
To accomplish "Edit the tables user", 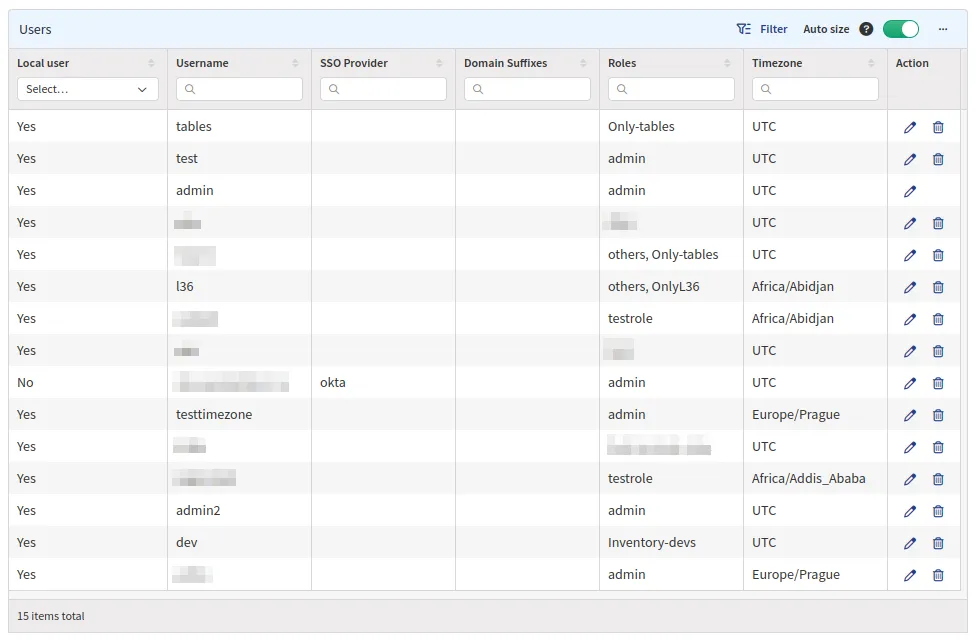I will 909,127.
